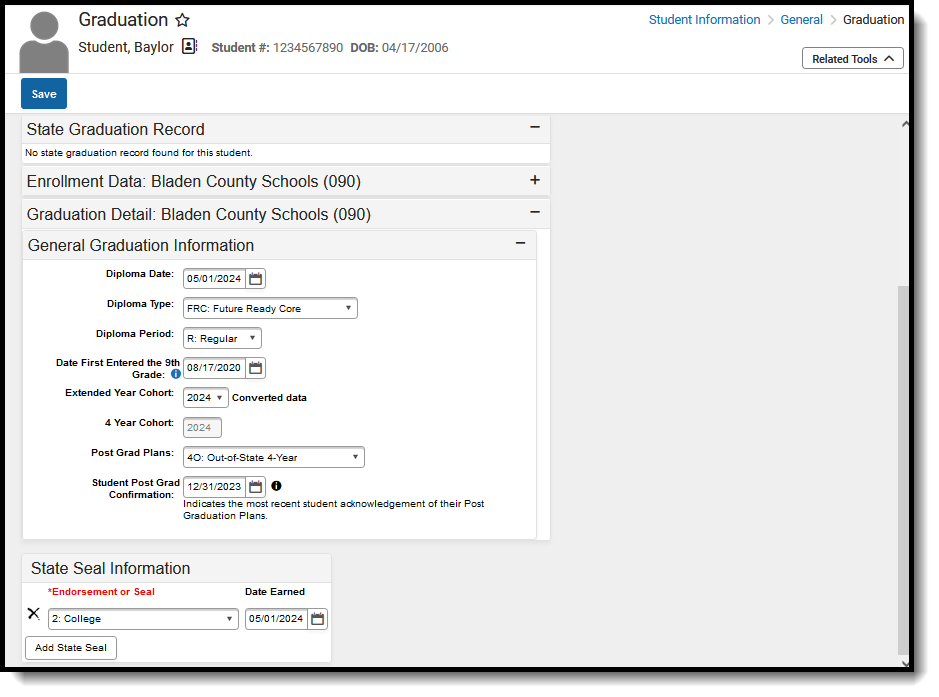Click the Graduation page title
This screenshot has width=939, height=697.
[123, 20]
